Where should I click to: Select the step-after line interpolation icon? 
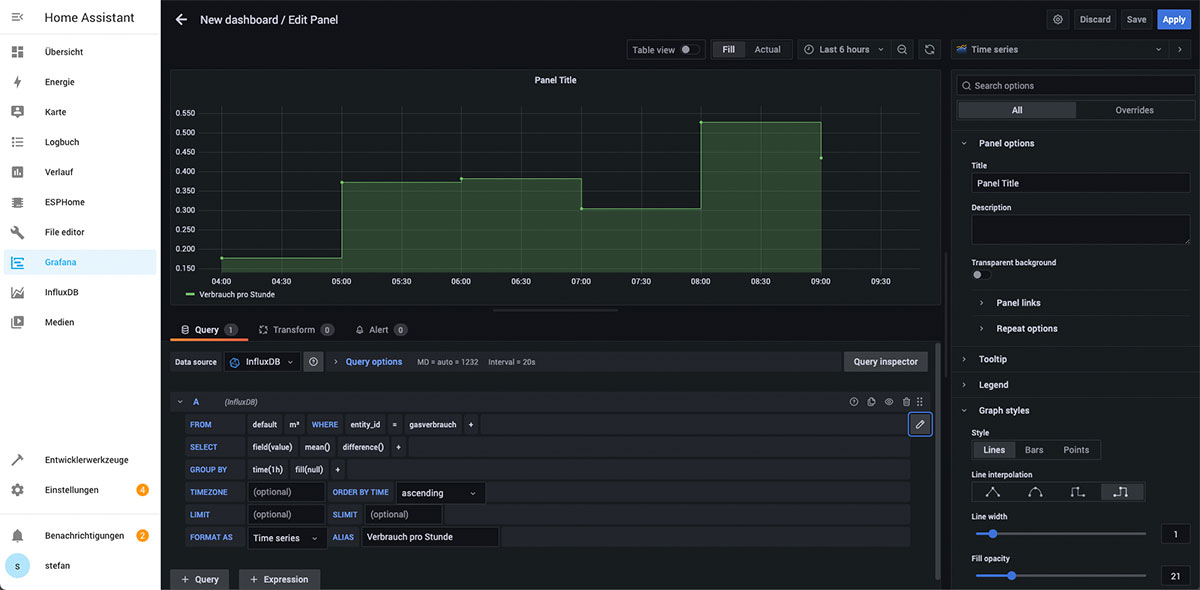(1120, 492)
